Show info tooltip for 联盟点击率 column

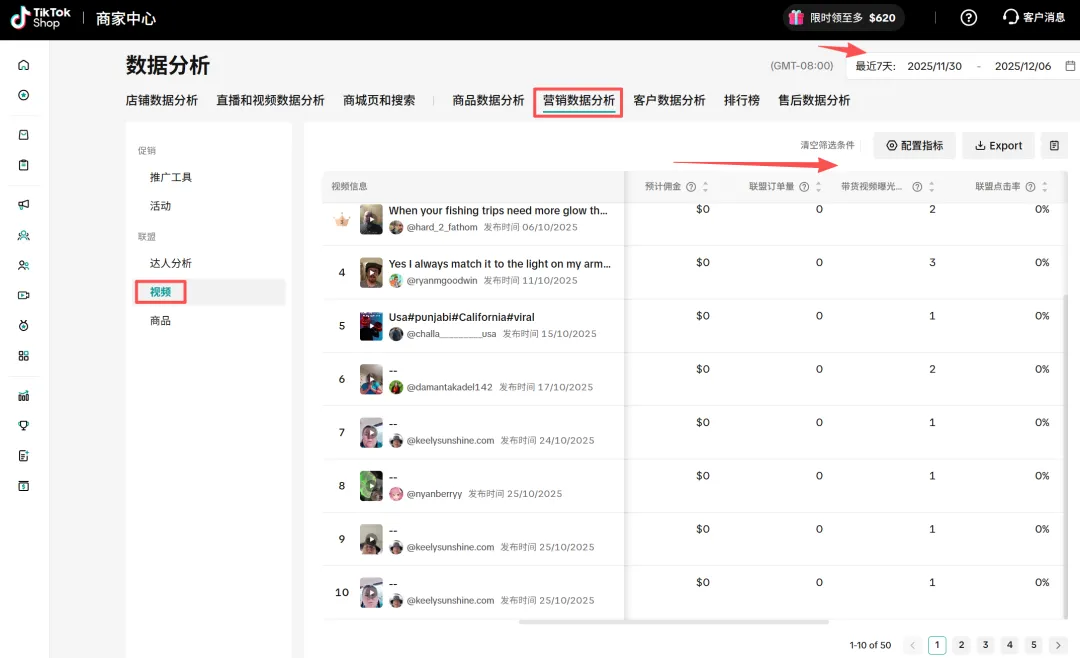[1044, 187]
